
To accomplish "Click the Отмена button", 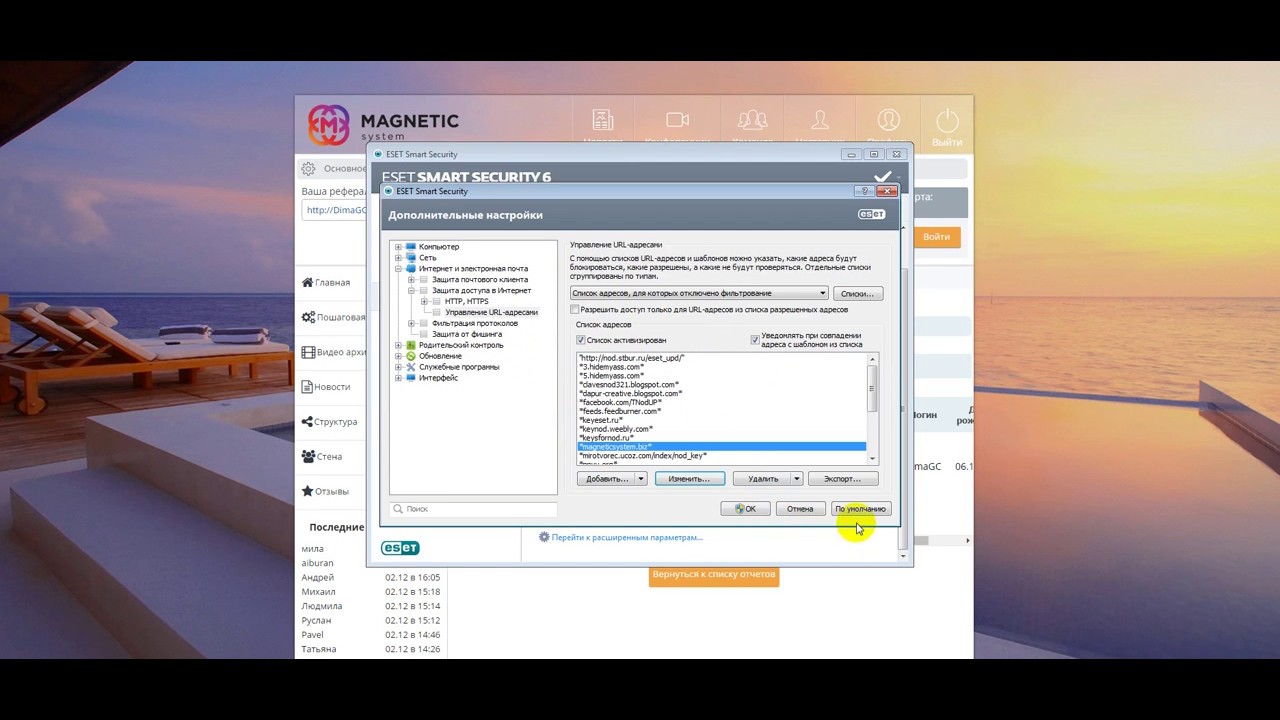I will pyautogui.click(x=800, y=509).
